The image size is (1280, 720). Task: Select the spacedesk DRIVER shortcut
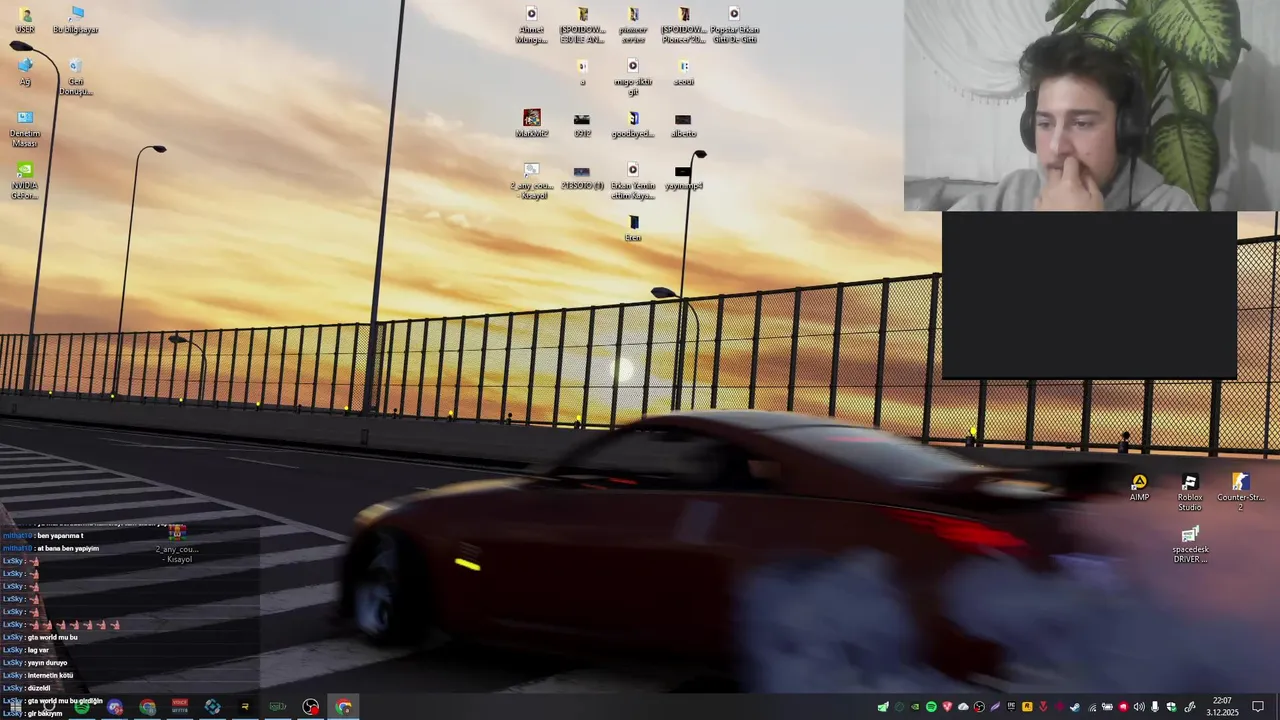1190,545
